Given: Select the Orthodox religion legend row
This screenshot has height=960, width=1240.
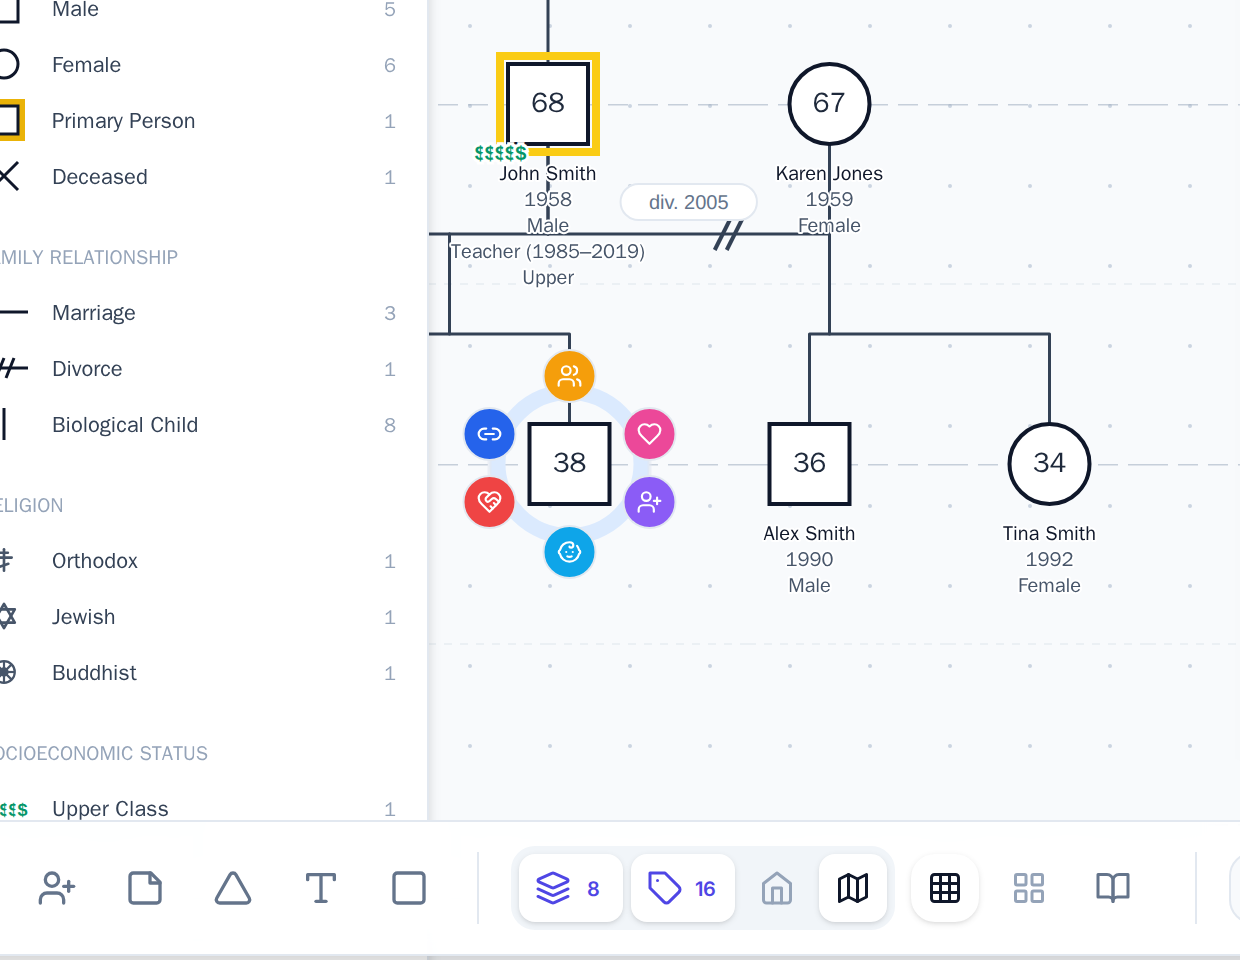Looking at the screenshot, I should click(x=198, y=561).
